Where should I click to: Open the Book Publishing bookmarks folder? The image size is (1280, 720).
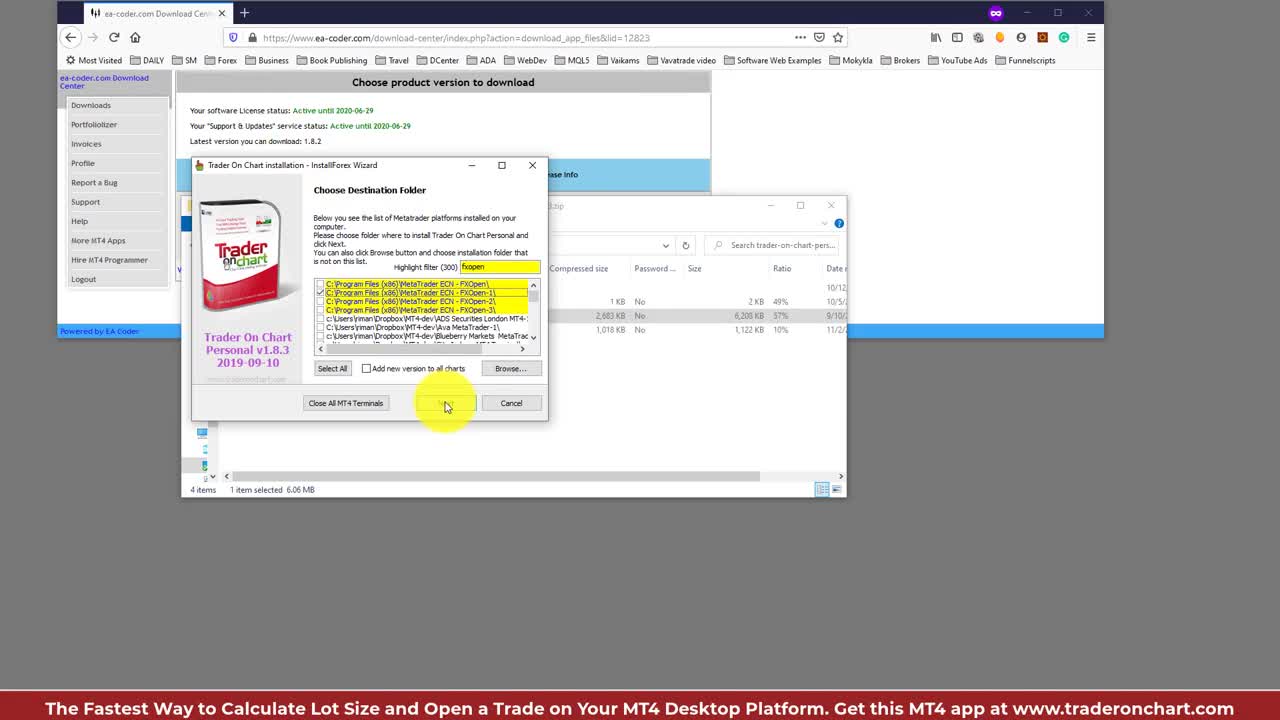331,60
